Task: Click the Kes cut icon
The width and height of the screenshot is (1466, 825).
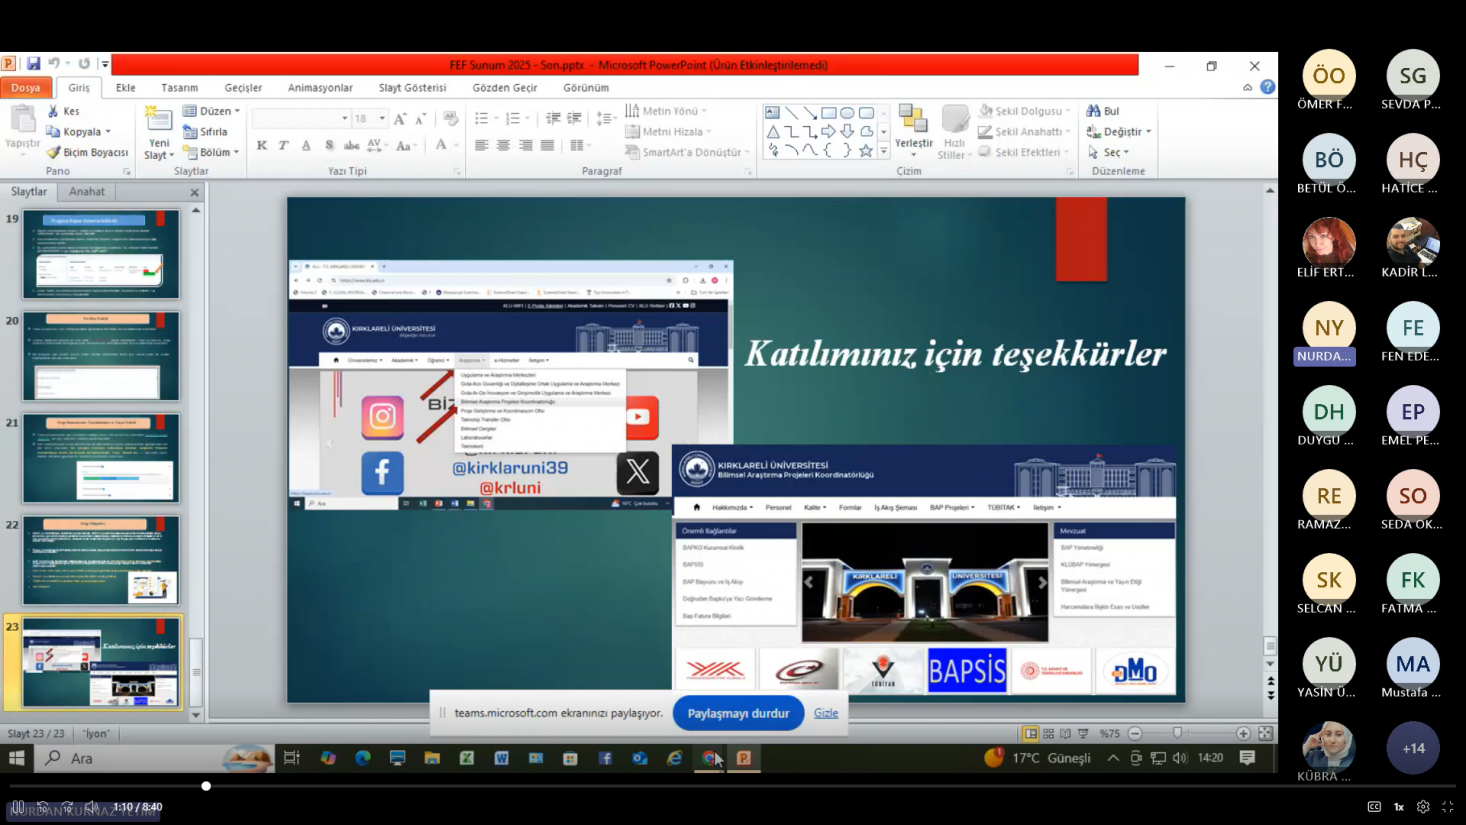Action: tap(54, 111)
